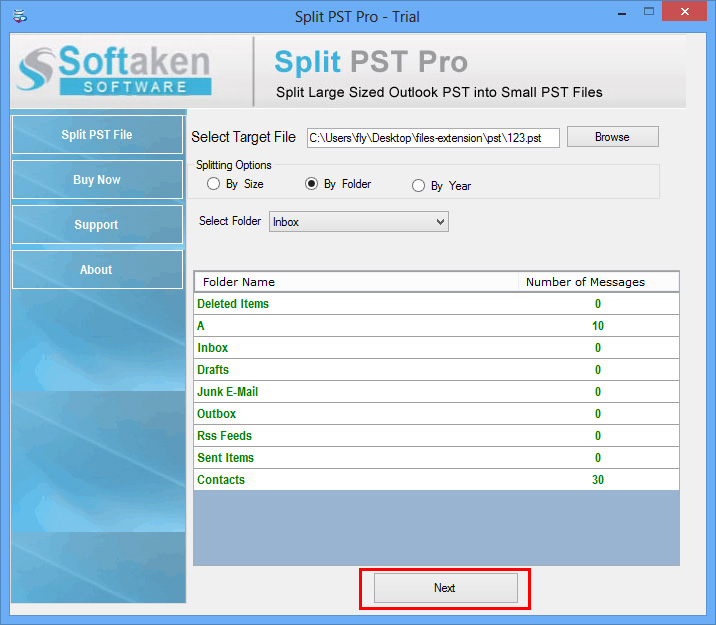Click the Next button
Screen dimensions: 716x625
446,588
